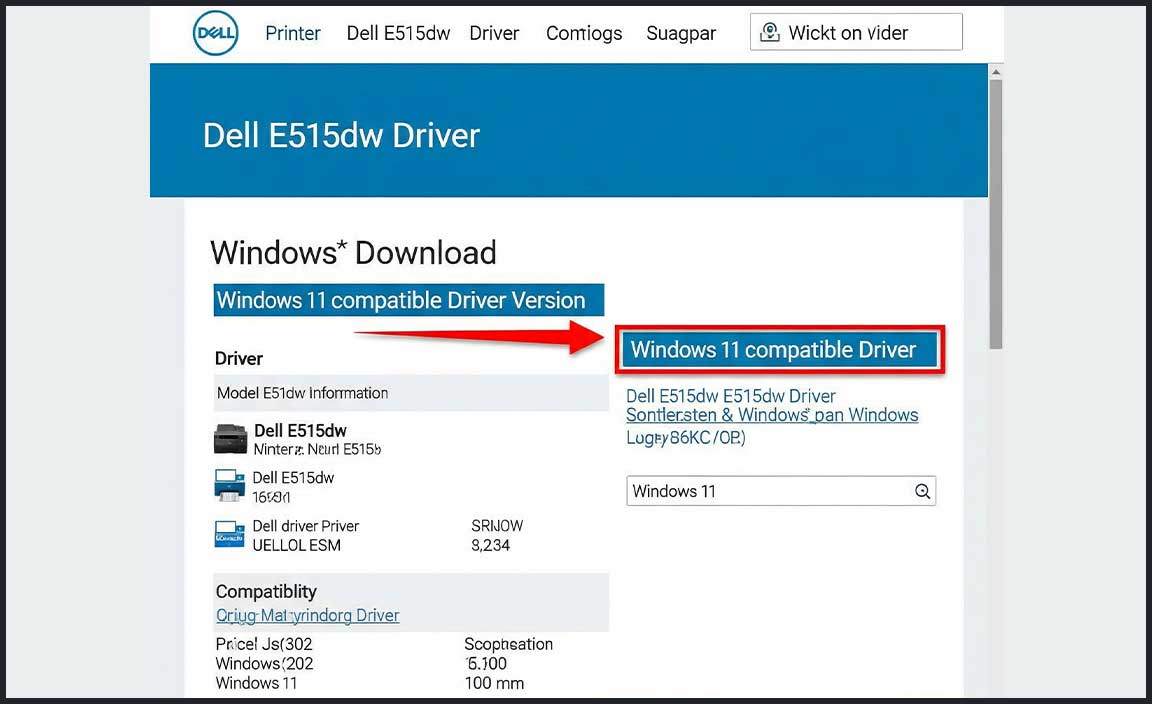Click the 'Scopheation' column label

[x=508, y=644]
